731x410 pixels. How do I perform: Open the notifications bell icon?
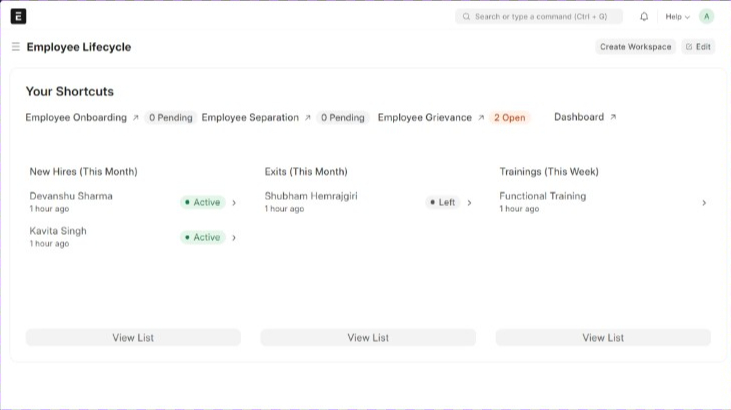click(x=644, y=17)
